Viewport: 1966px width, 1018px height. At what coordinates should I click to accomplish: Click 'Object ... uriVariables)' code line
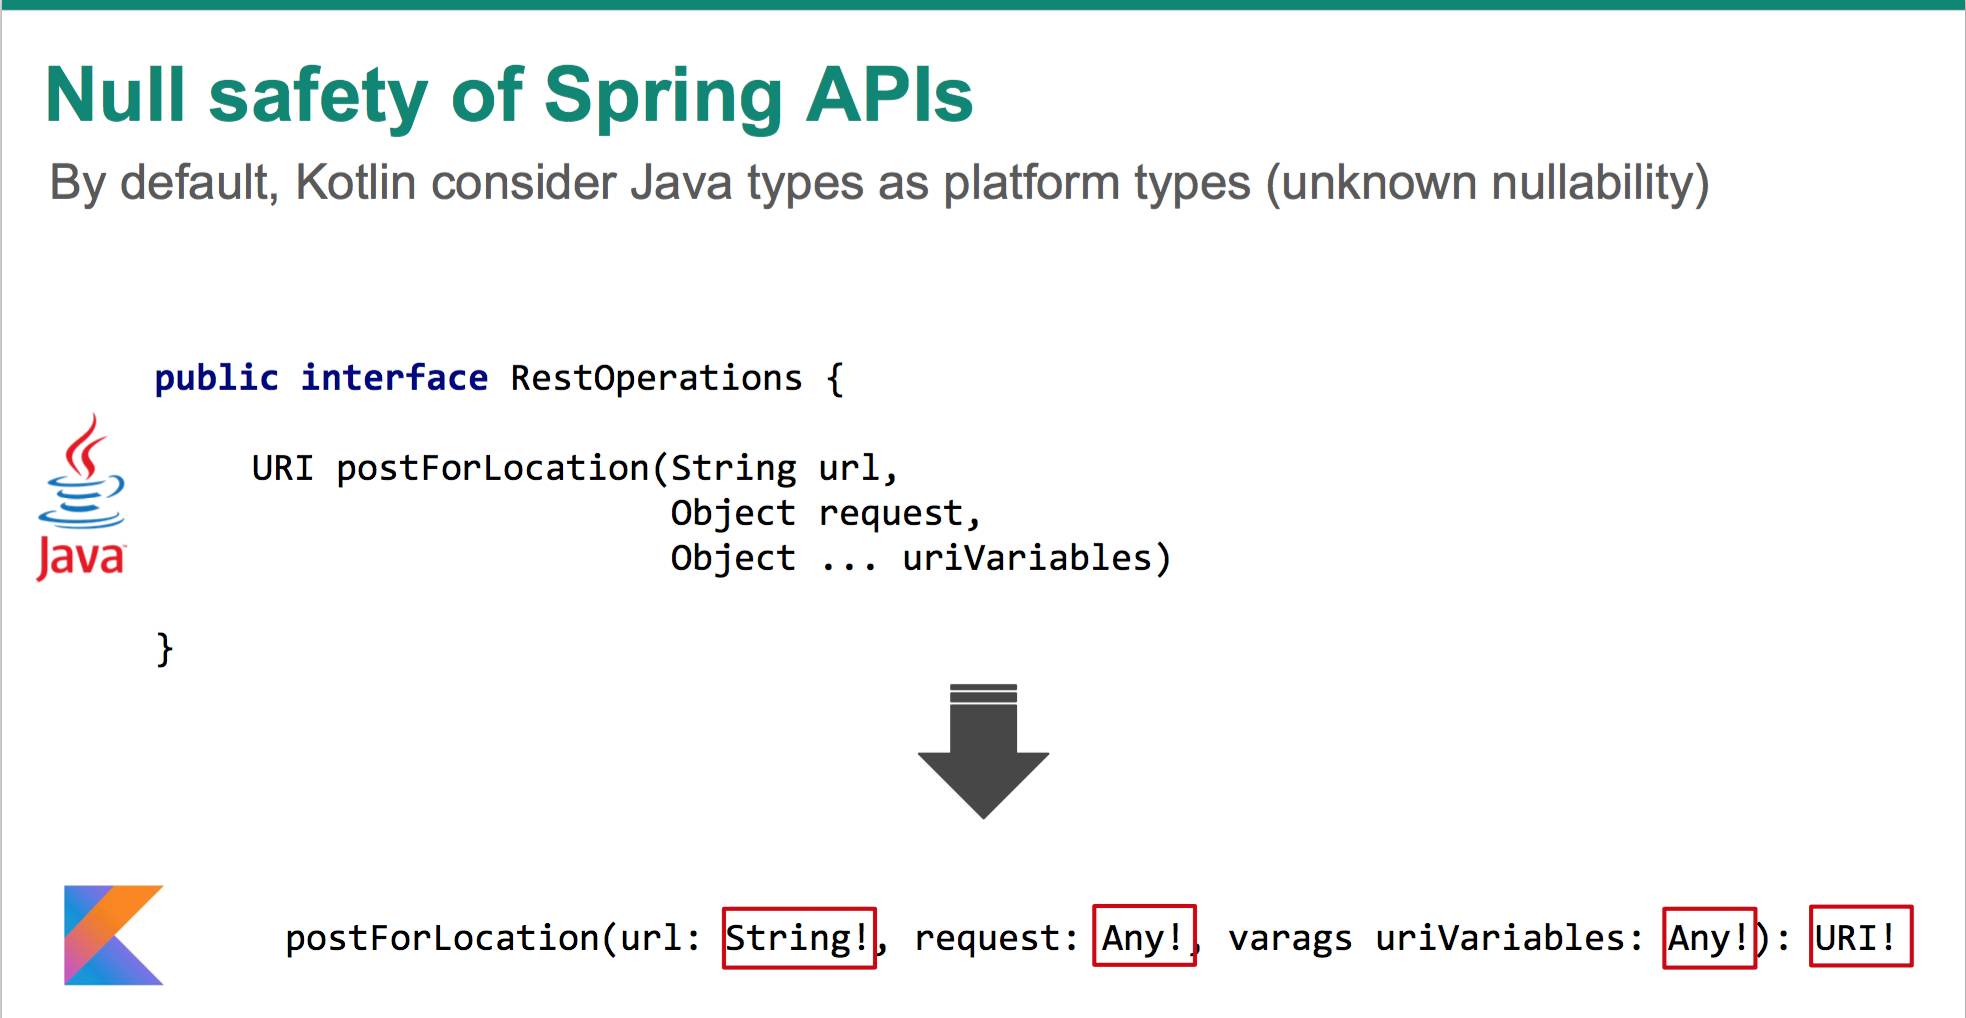pyautogui.click(x=920, y=558)
